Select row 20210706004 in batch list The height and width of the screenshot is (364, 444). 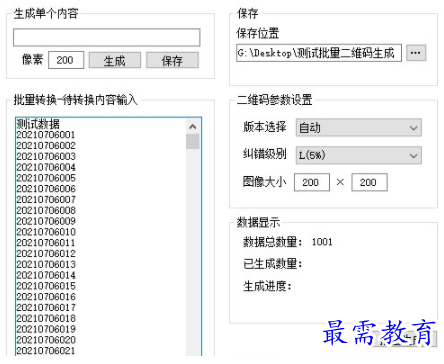point(46,167)
